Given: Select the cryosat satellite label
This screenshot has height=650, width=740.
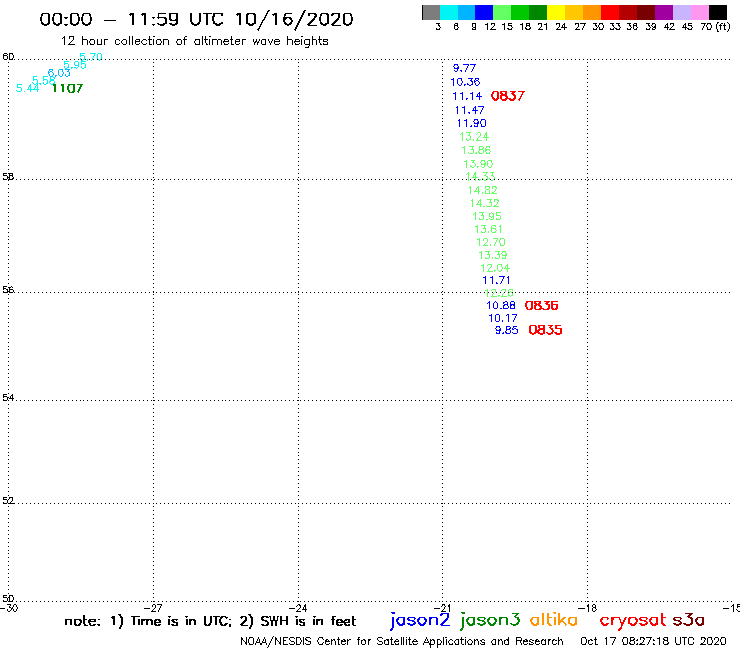Looking at the screenshot, I should click(633, 621).
